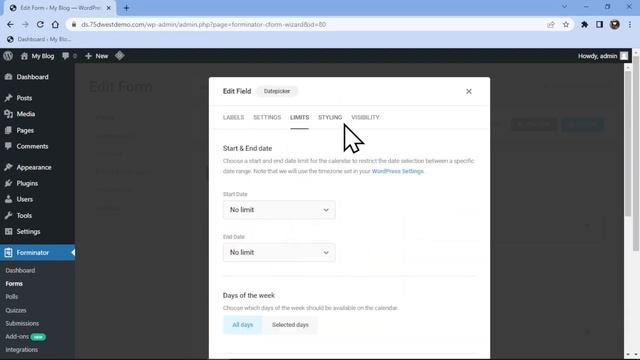Open tab search chevron in title bar
Image resolution: width=640 pixels, height=360 pixels.
pos(564,7)
